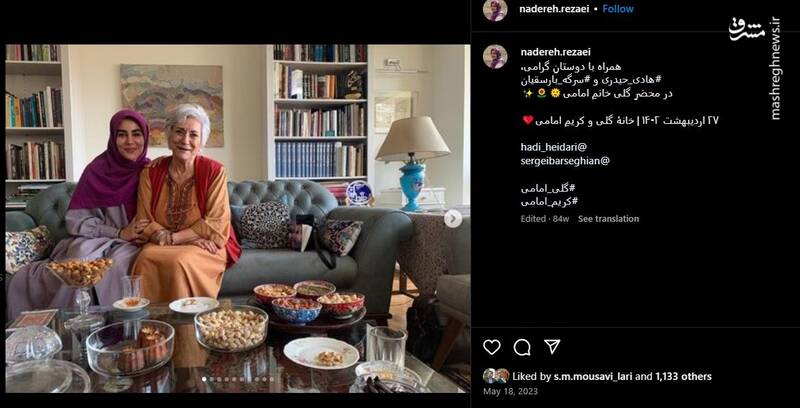View s.m.mousavi_lari profile from likes
The image size is (800, 408).
pos(594,376)
